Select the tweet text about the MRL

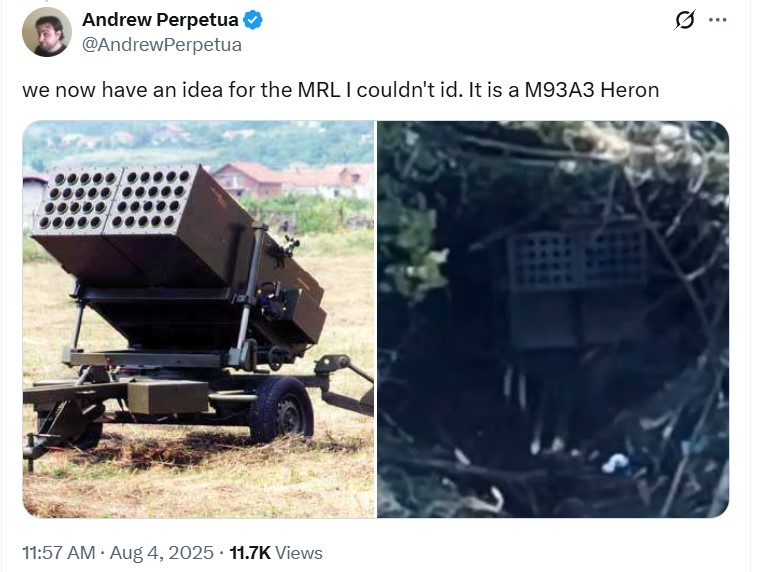pyautogui.click(x=341, y=90)
